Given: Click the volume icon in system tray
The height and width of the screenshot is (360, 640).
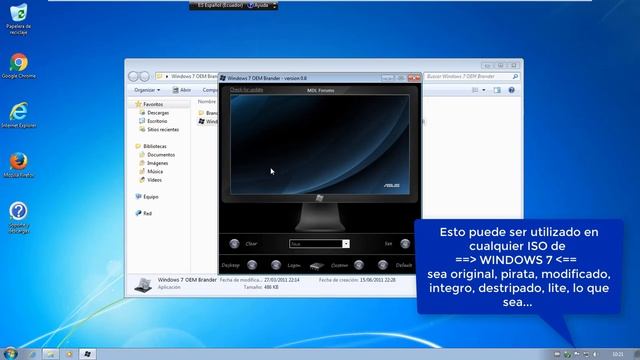Looking at the screenshot, I should pos(596,354).
